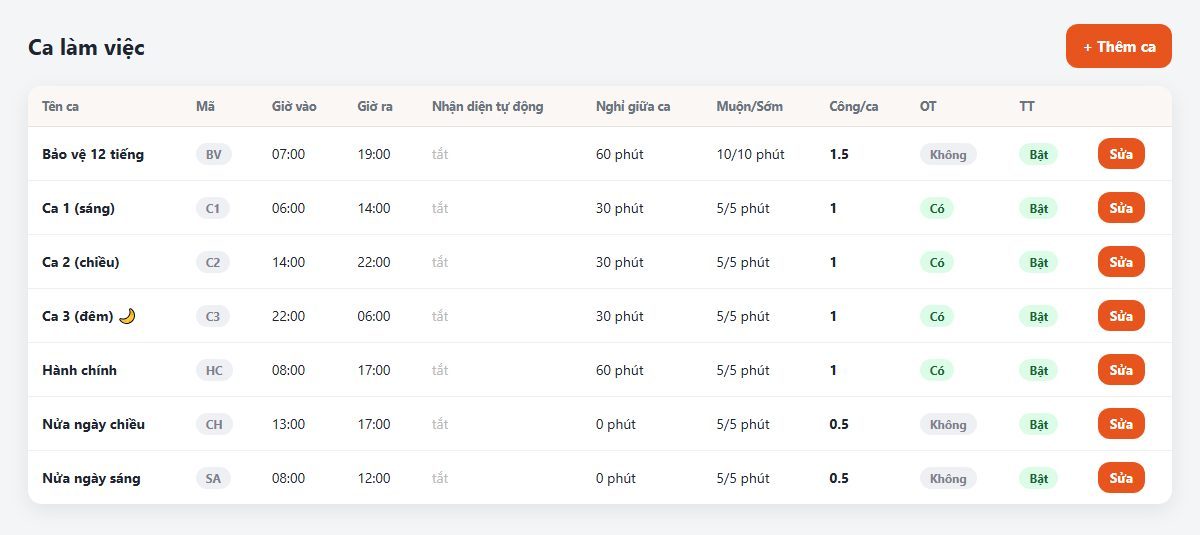Click the Công/ca column header

(854, 106)
